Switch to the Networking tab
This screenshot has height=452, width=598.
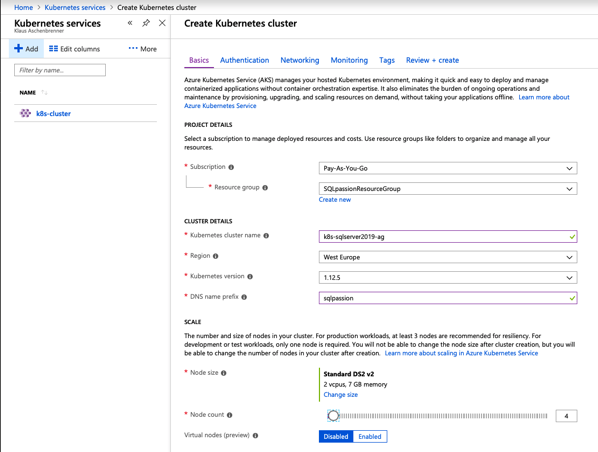300,60
